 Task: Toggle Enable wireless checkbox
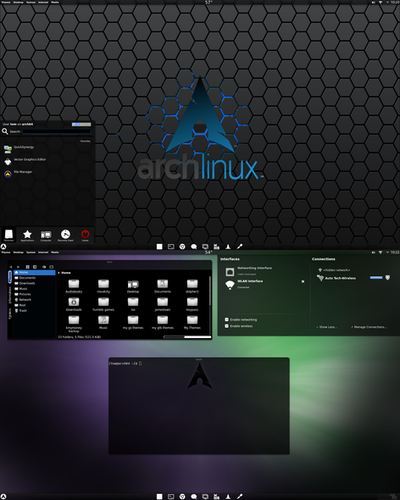[x=227, y=326]
